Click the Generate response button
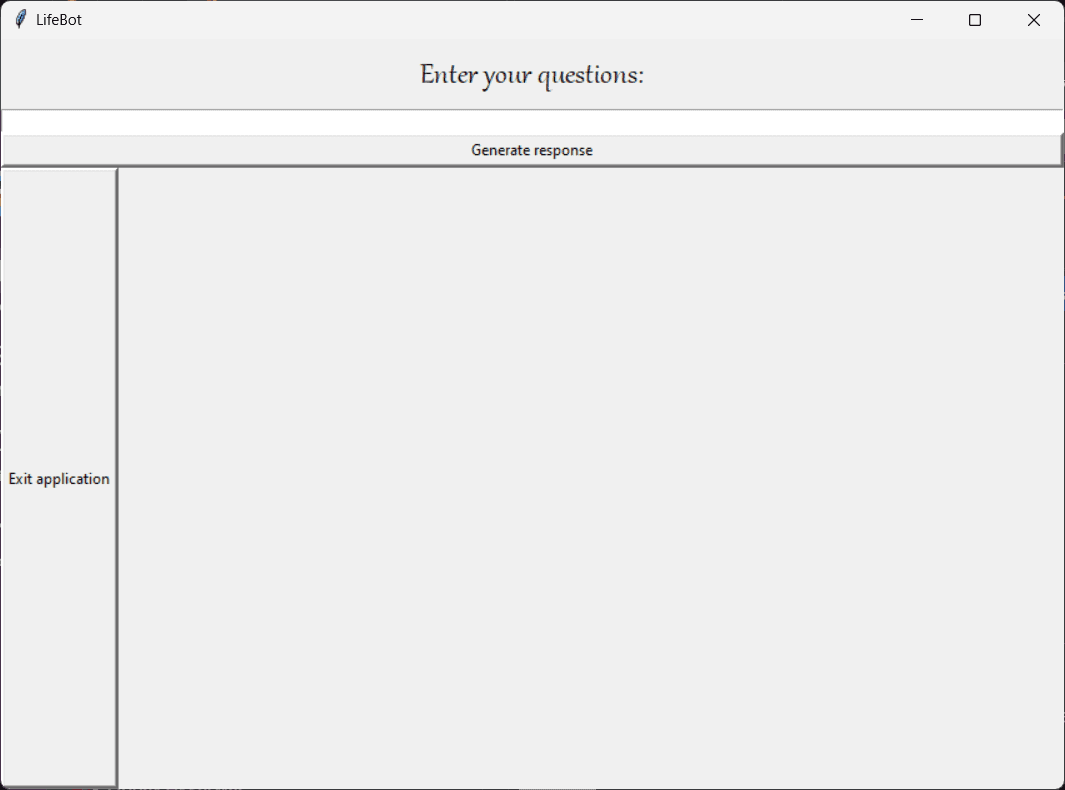Image resolution: width=1065 pixels, height=790 pixels. [x=532, y=150]
